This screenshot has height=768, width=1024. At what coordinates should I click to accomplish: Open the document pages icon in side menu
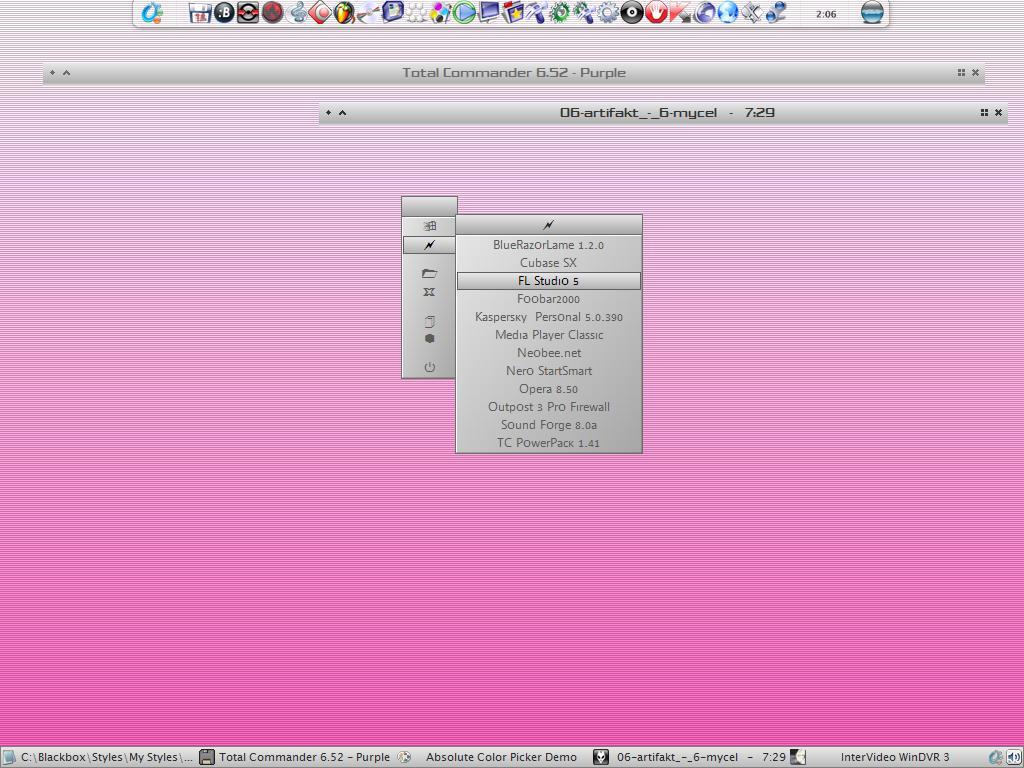[x=429, y=321]
